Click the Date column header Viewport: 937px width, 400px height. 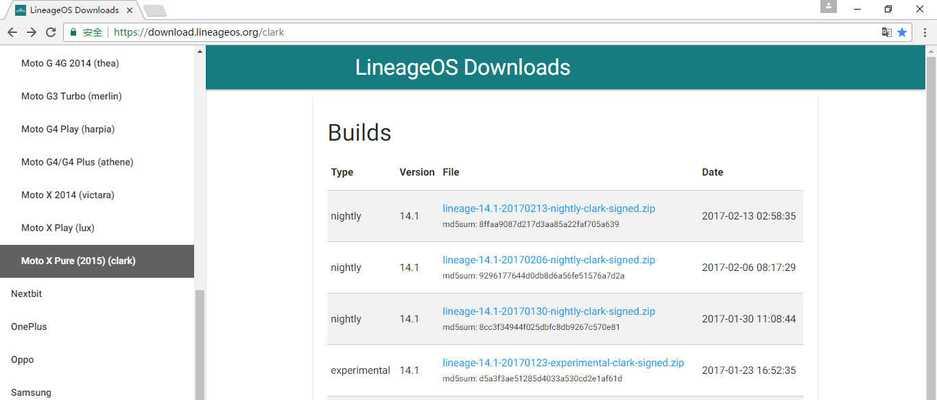tap(712, 172)
